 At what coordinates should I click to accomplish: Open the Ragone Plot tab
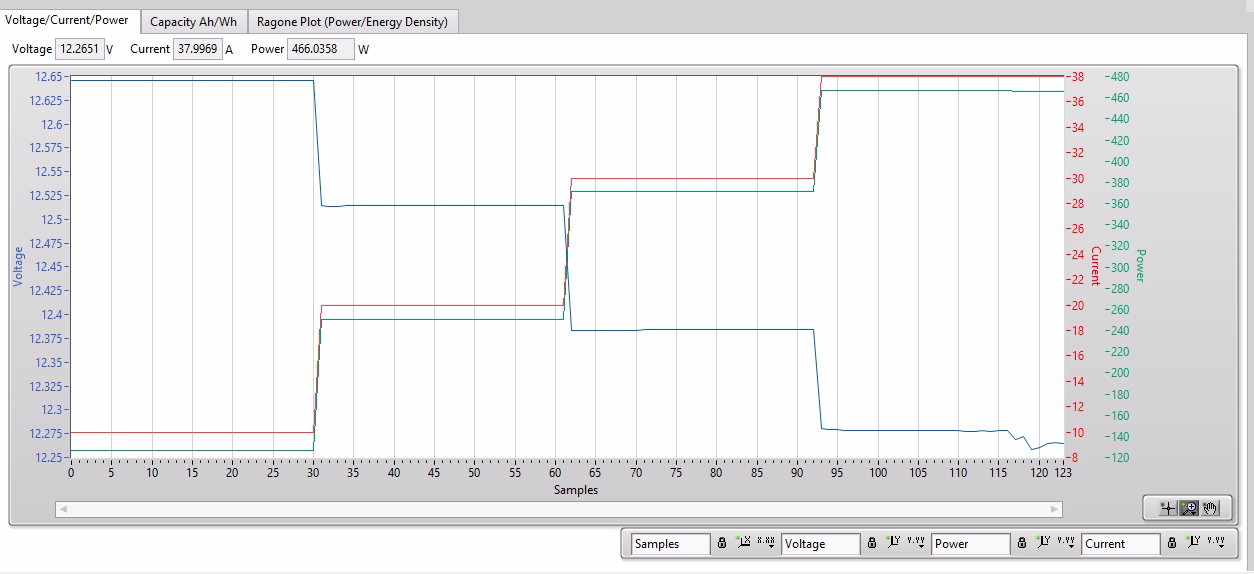352,21
